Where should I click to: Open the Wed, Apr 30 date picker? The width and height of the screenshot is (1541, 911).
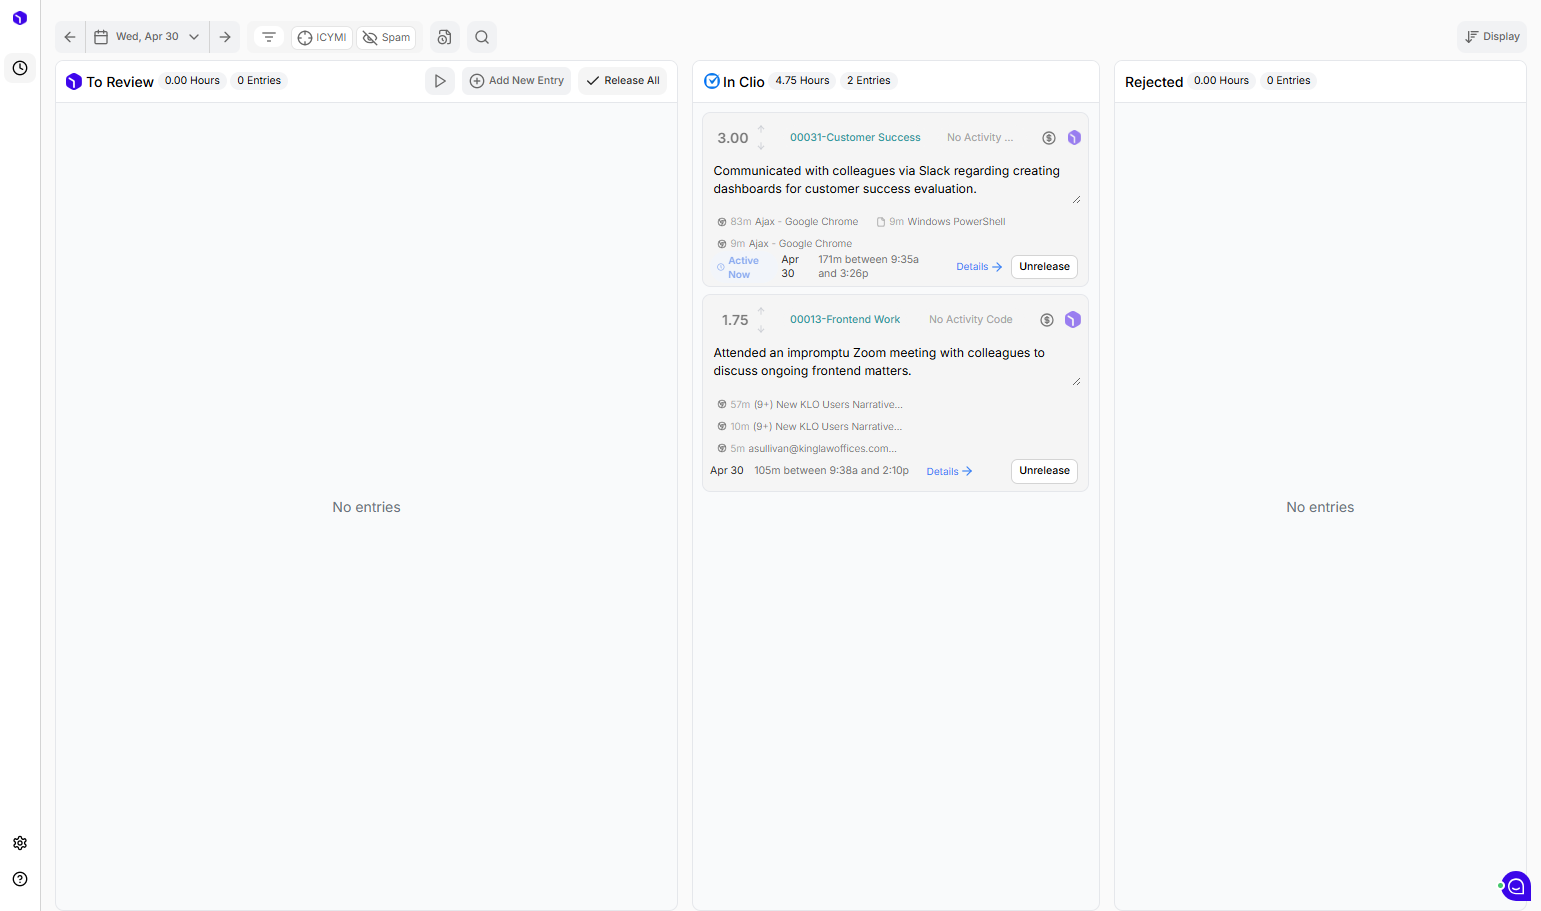click(x=147, y=37)
